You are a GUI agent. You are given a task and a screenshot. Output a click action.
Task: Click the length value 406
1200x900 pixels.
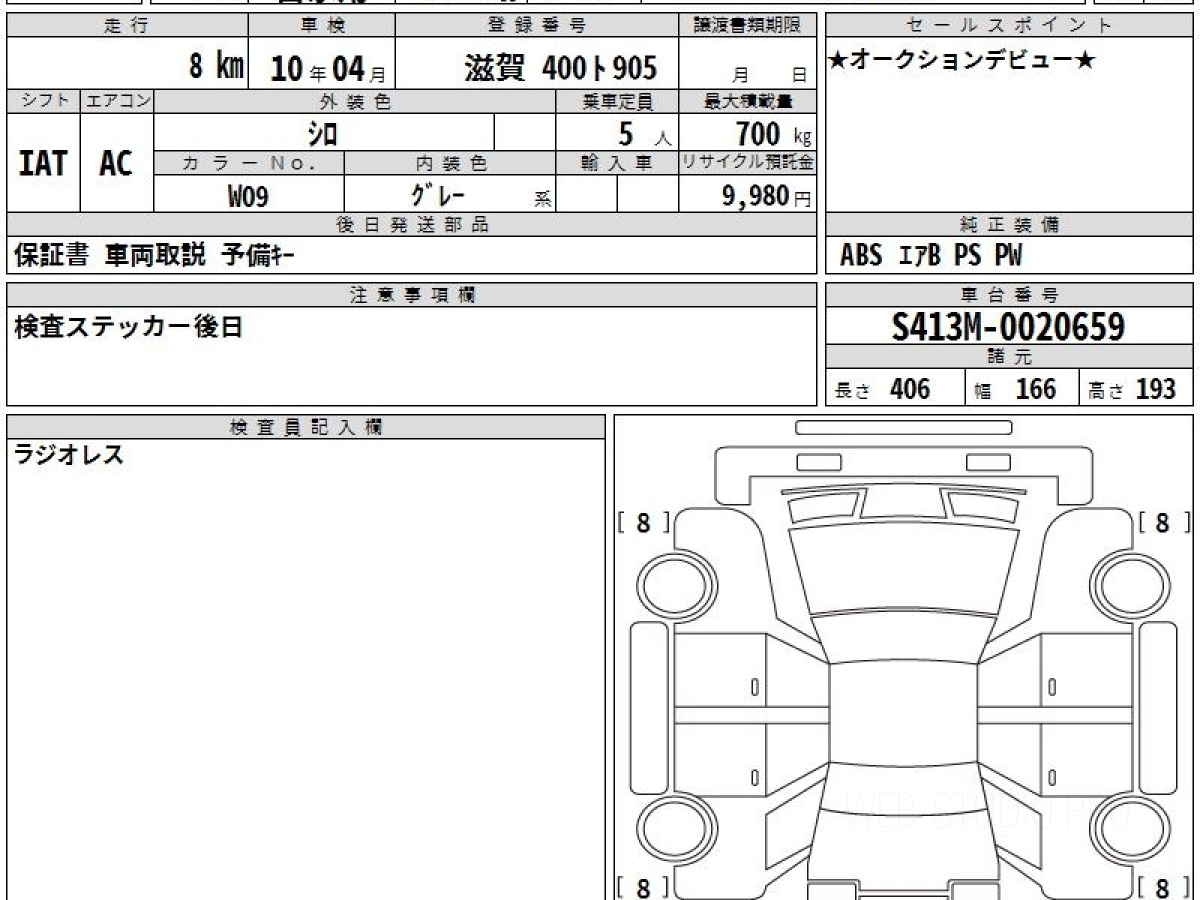pyautogui.click(x=910, y=388)
